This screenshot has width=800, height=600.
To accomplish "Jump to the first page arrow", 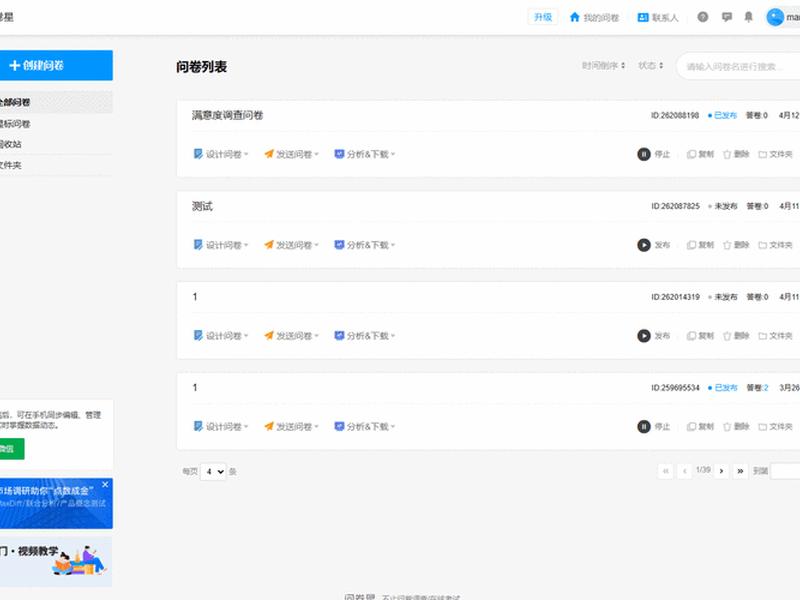I will coord(665,471).
